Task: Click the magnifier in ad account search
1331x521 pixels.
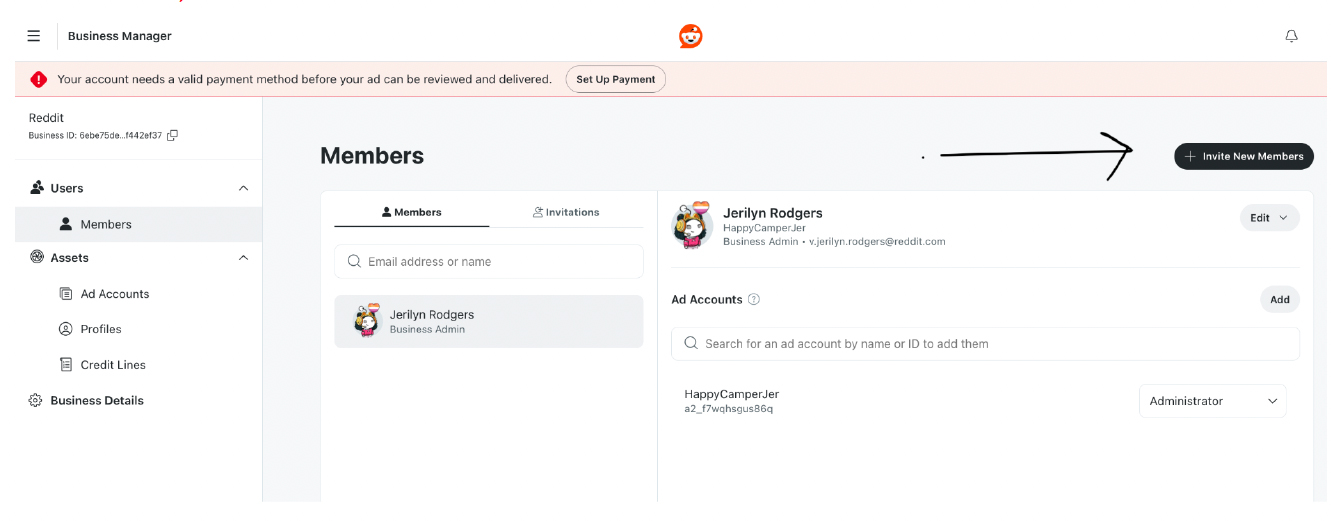Action: click(x=691, y=343)
